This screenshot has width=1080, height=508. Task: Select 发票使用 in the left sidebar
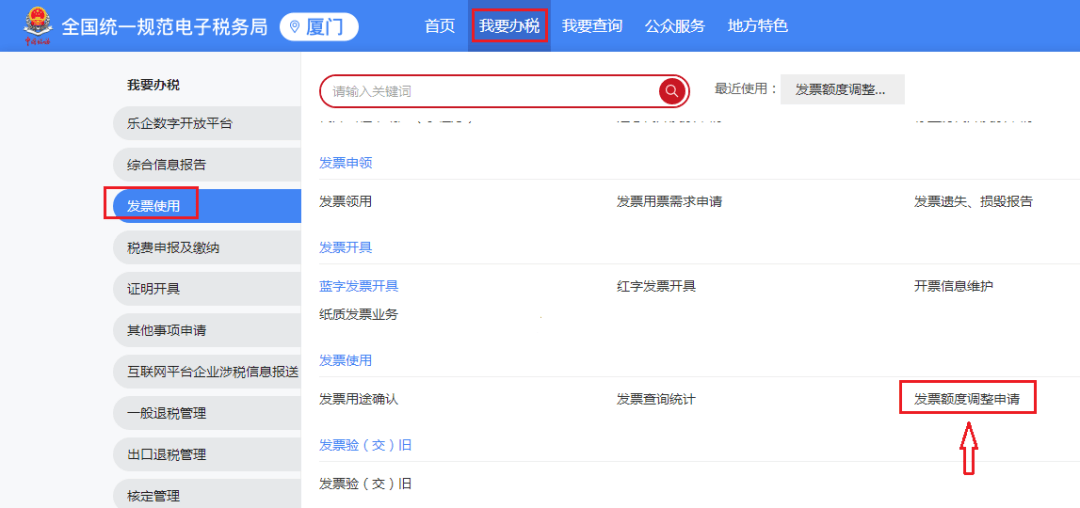pos(153,206)
